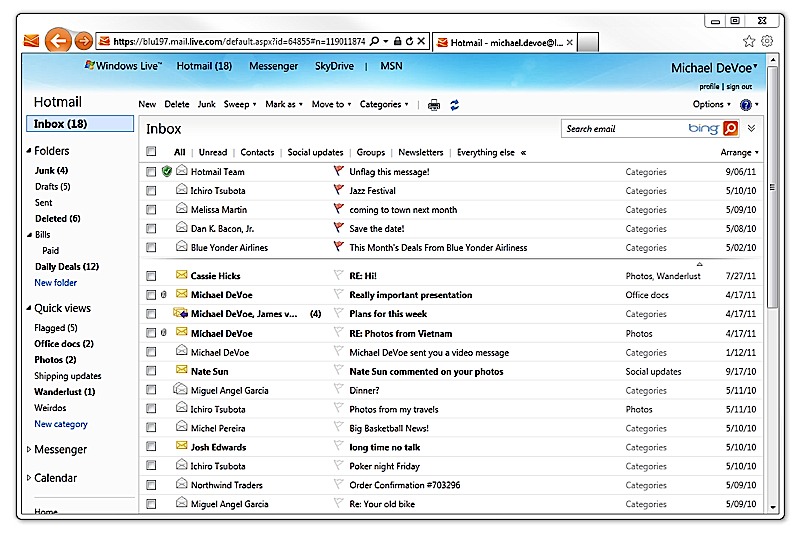
Task: Flag the Dinner? message
Action: pyautogui.click(x=338, y=389)
